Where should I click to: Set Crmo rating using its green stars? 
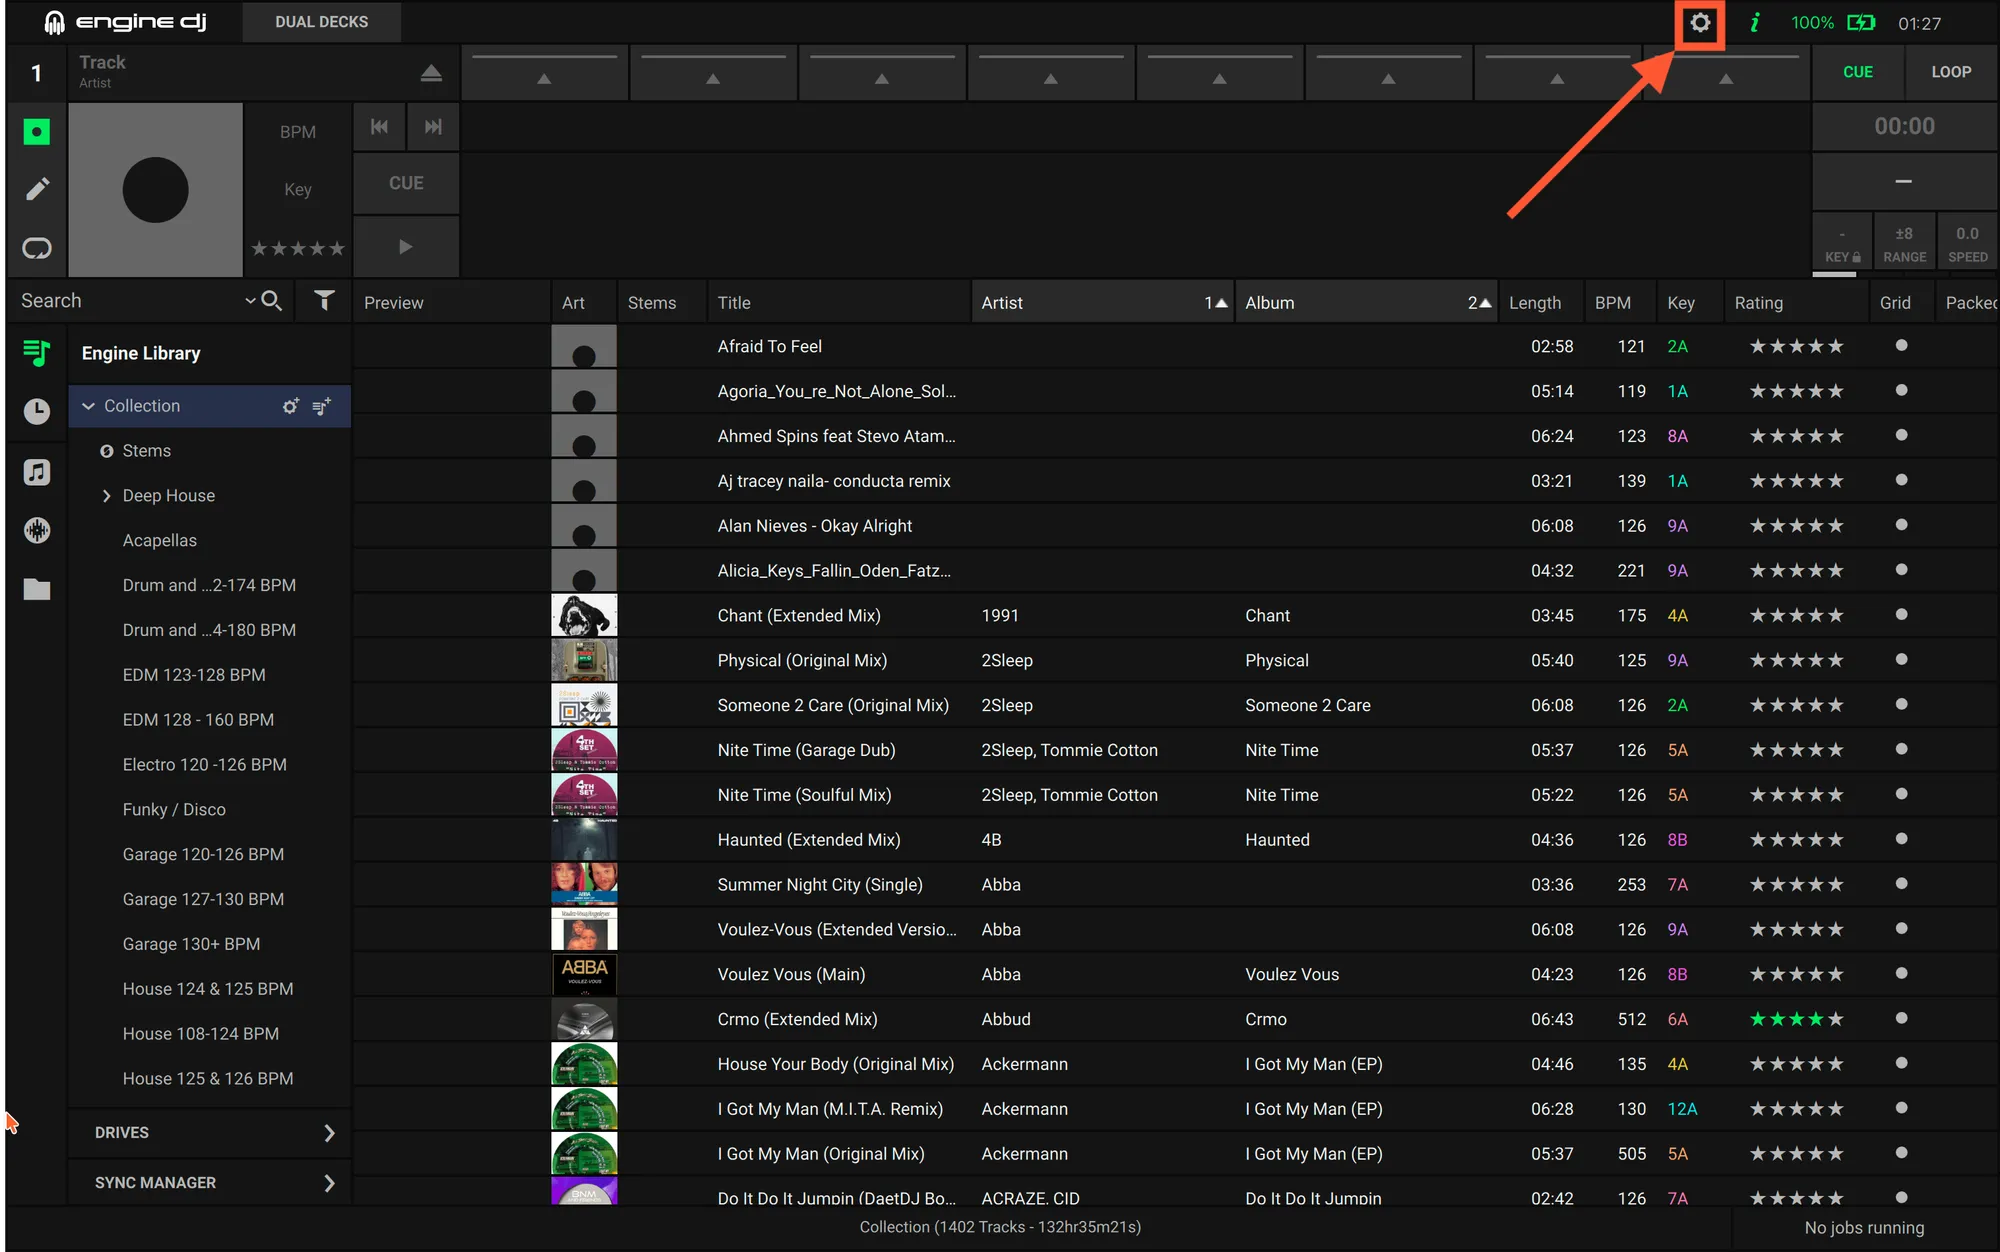1796,1019
